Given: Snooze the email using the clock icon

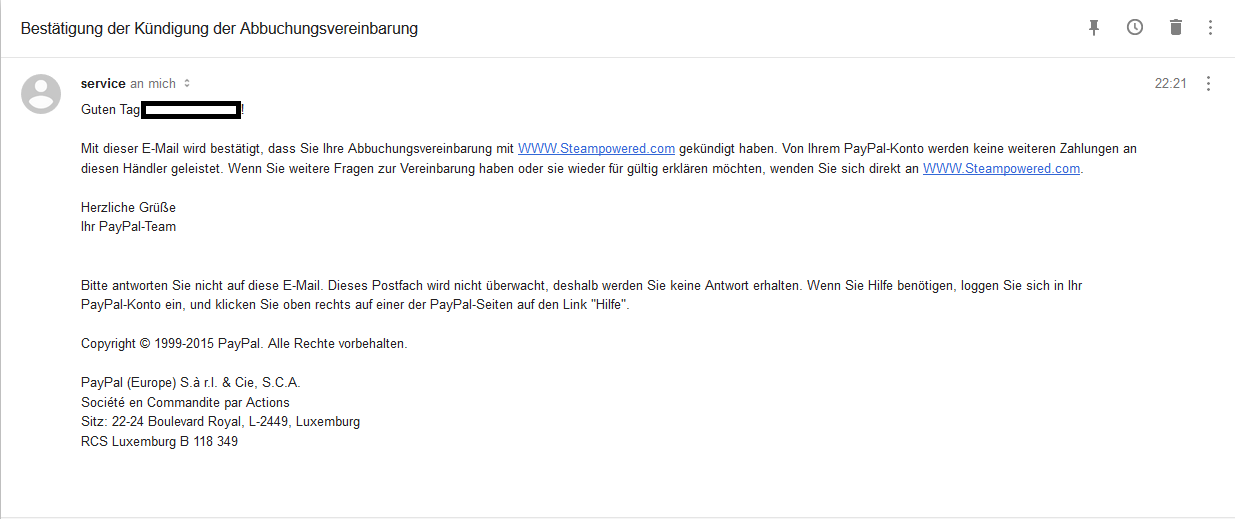Looking at the screenshot, I should tap(1135, 28).
